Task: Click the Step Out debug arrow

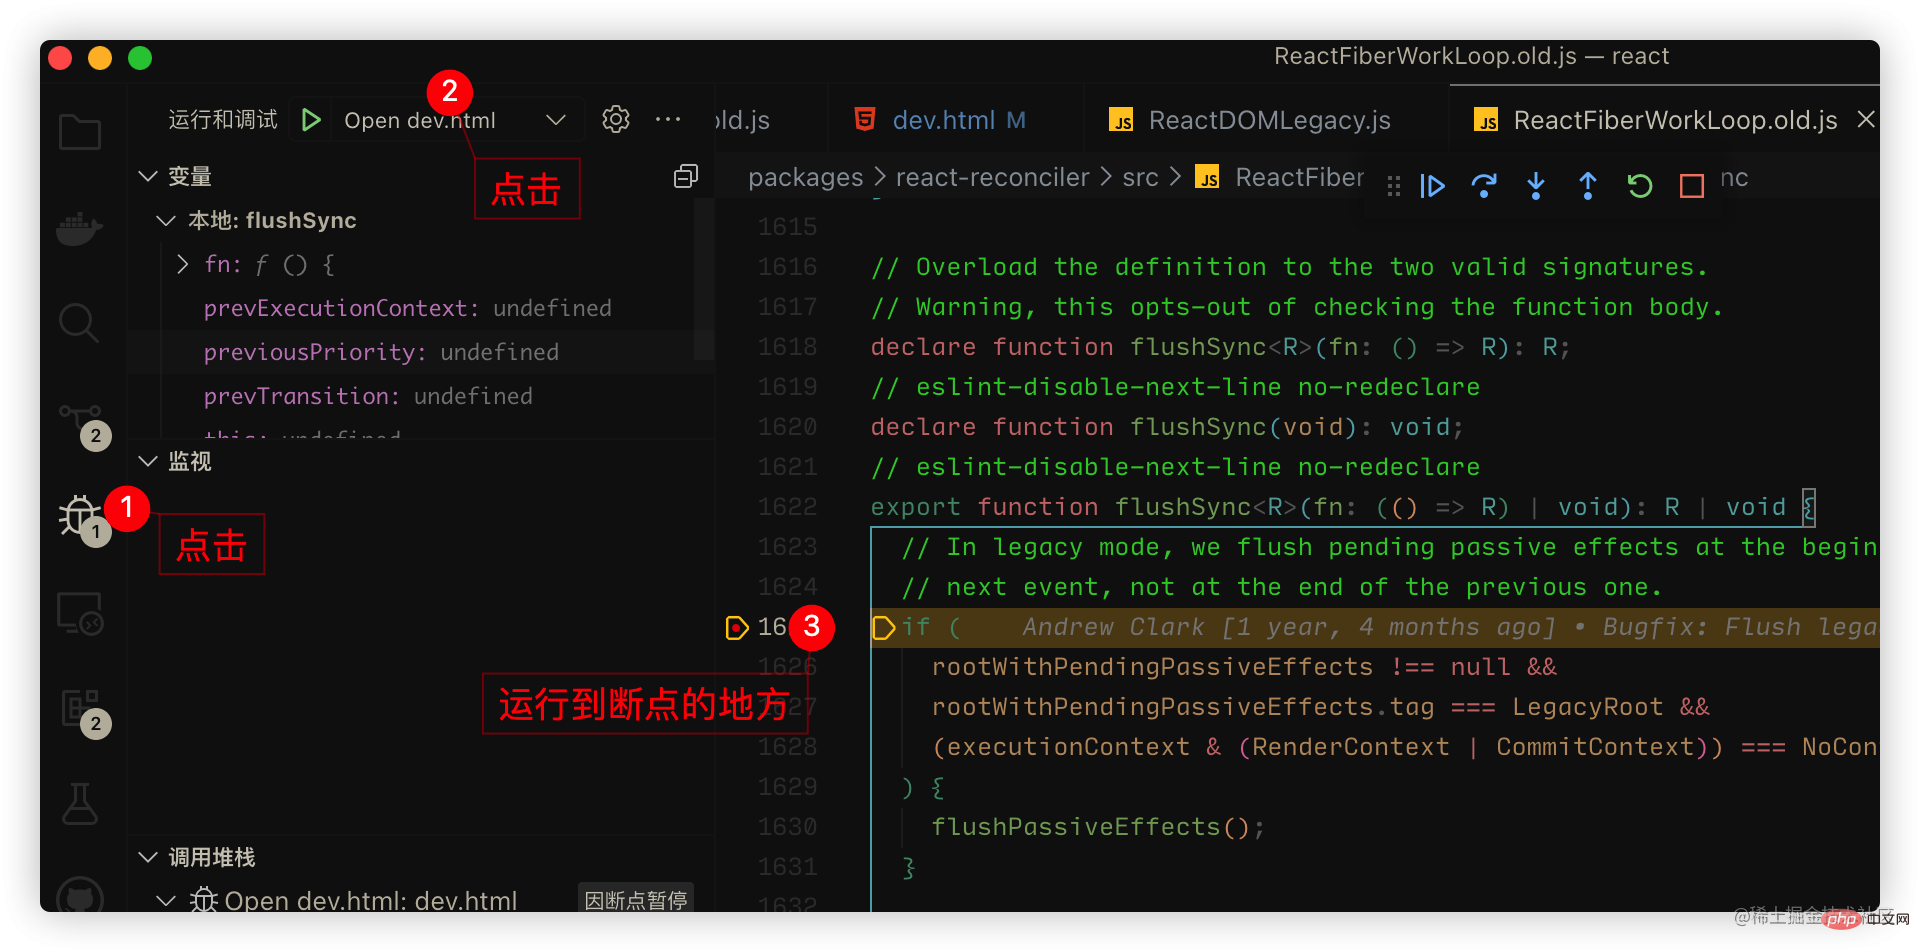Action: pyautogui.click(x=1587, y=186)
